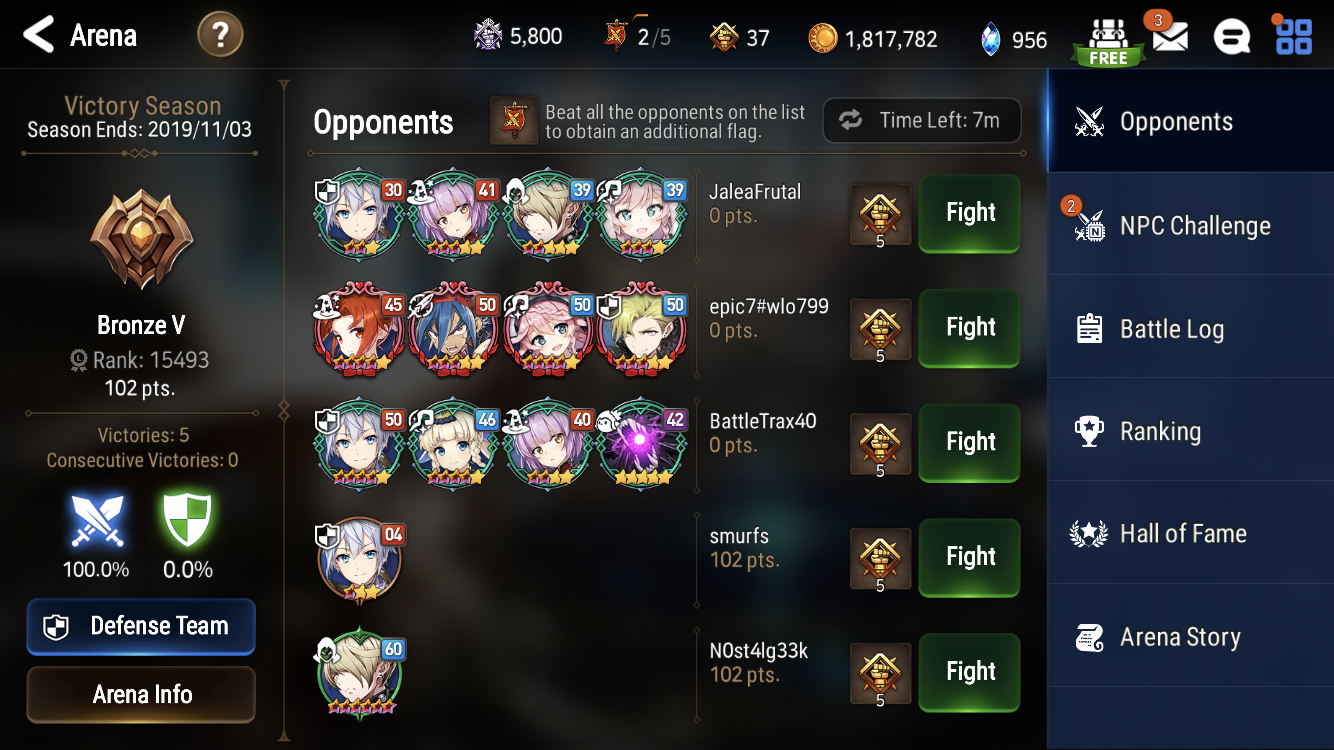
Task: Open the mail inbox envelope icon
Action: pos(1169,37)
